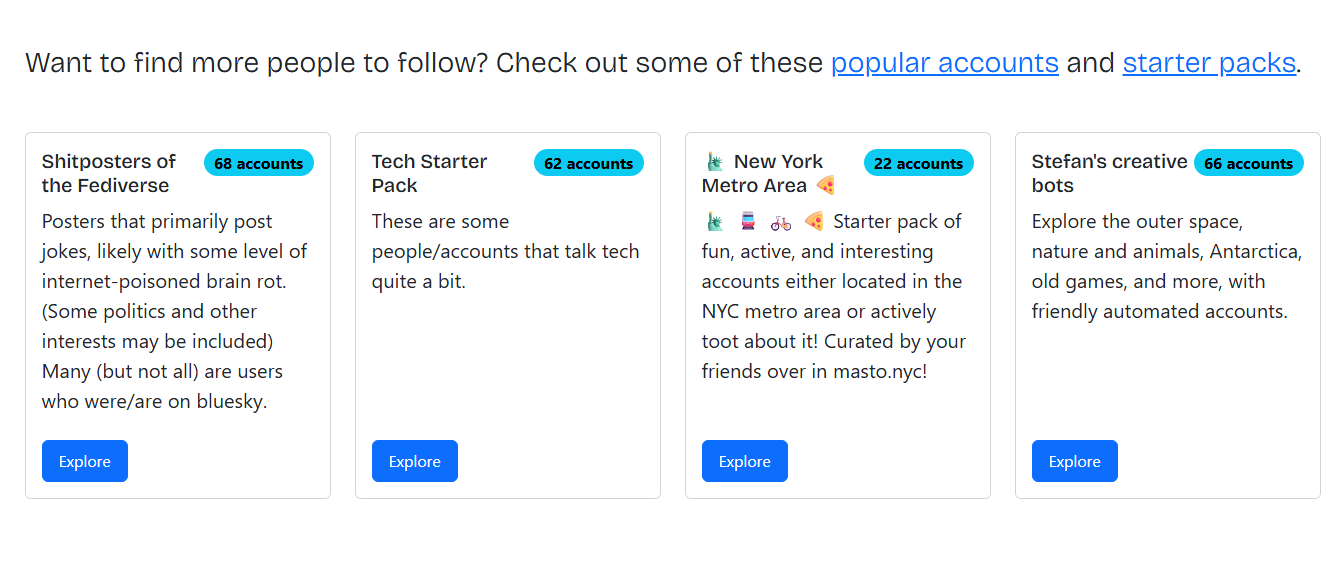Click the 22 accounts badge
The image size is (1340, 582).
919,163
